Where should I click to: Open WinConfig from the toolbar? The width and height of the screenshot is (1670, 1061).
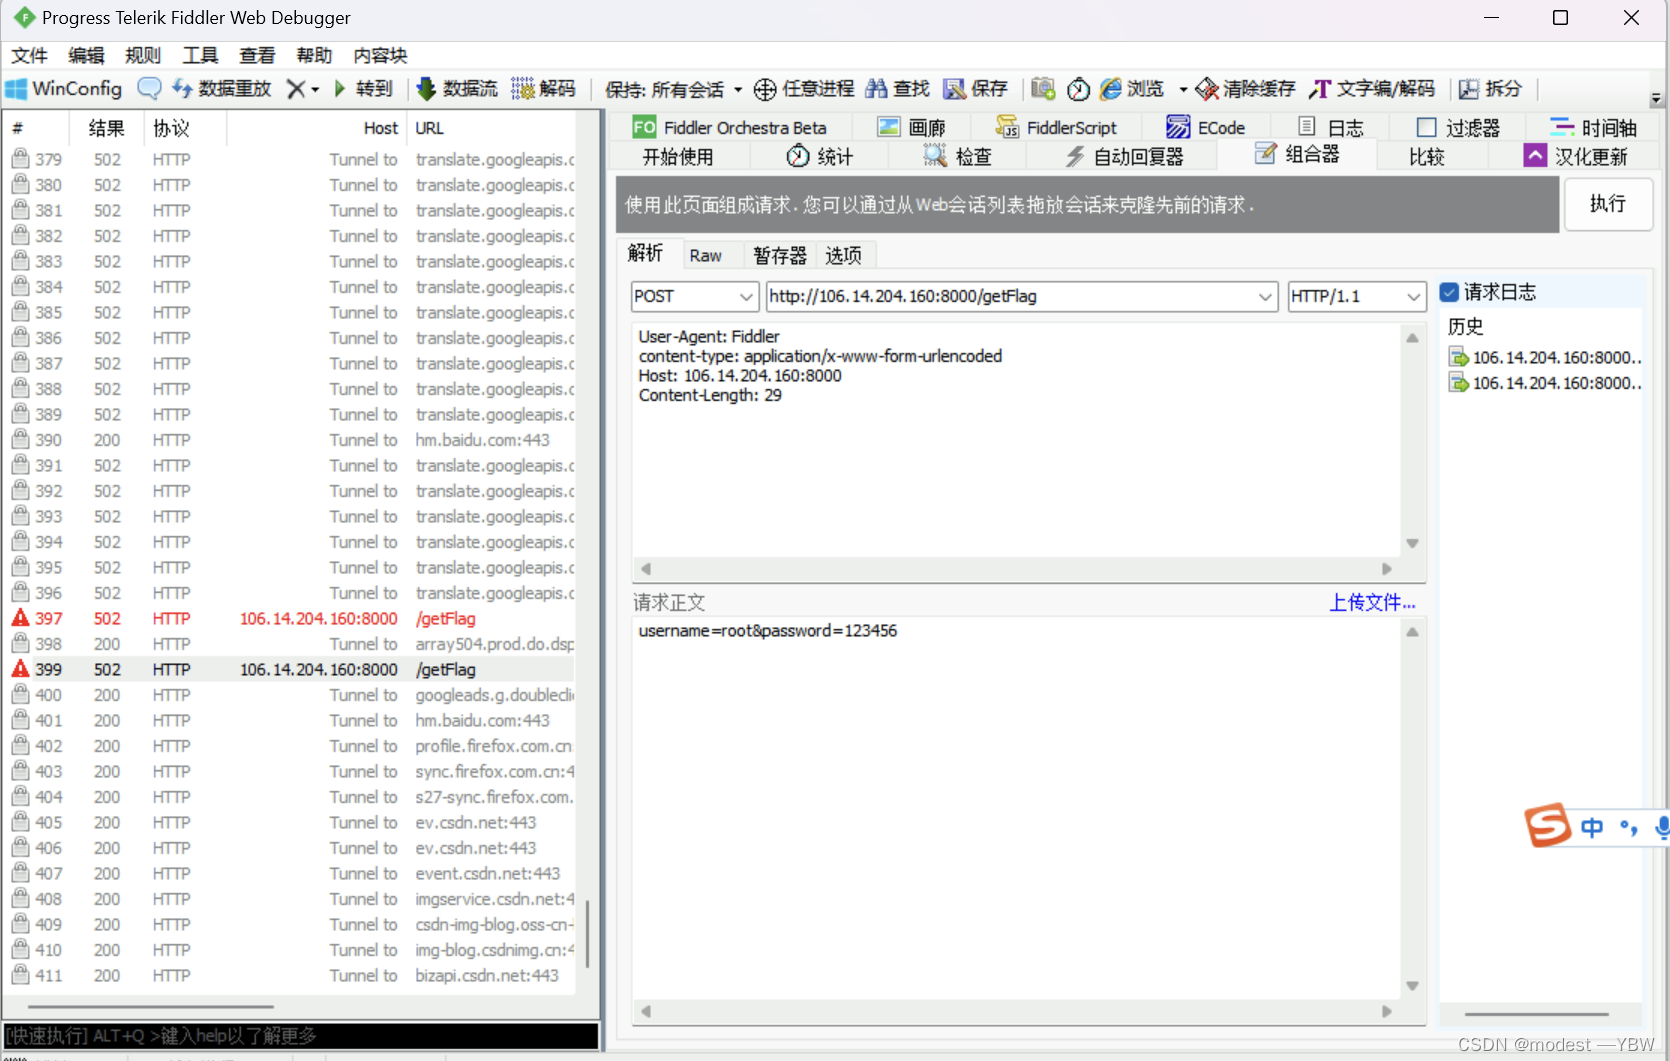[63, 89]
